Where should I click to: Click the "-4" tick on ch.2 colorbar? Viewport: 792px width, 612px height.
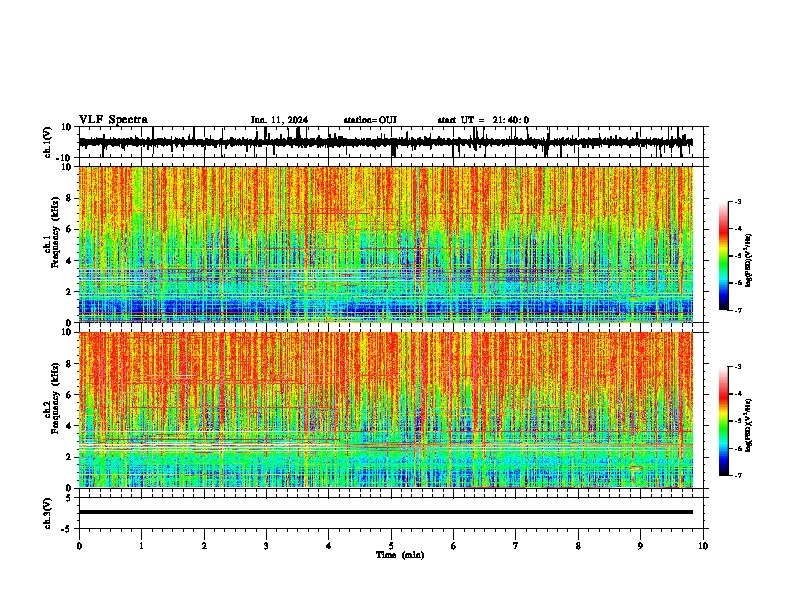[x=738, y=394]
